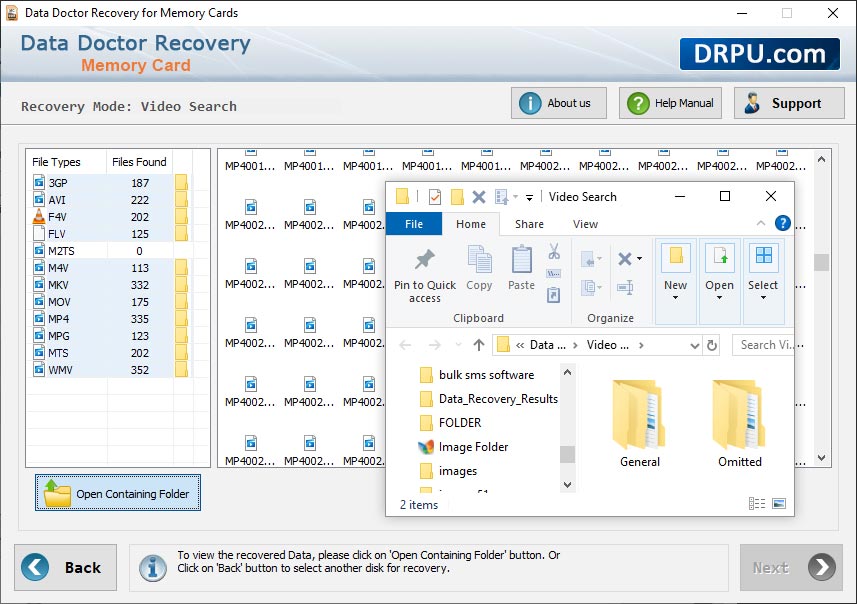Select the MPG file type row
Screen dimensions: 857x604
tap(109, 336)
